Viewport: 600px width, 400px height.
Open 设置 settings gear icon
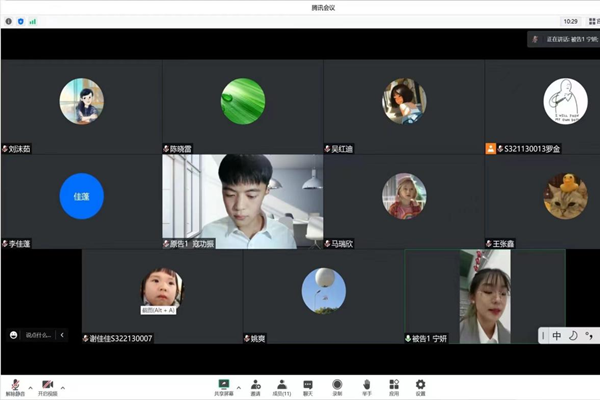(x=420, y=386)
